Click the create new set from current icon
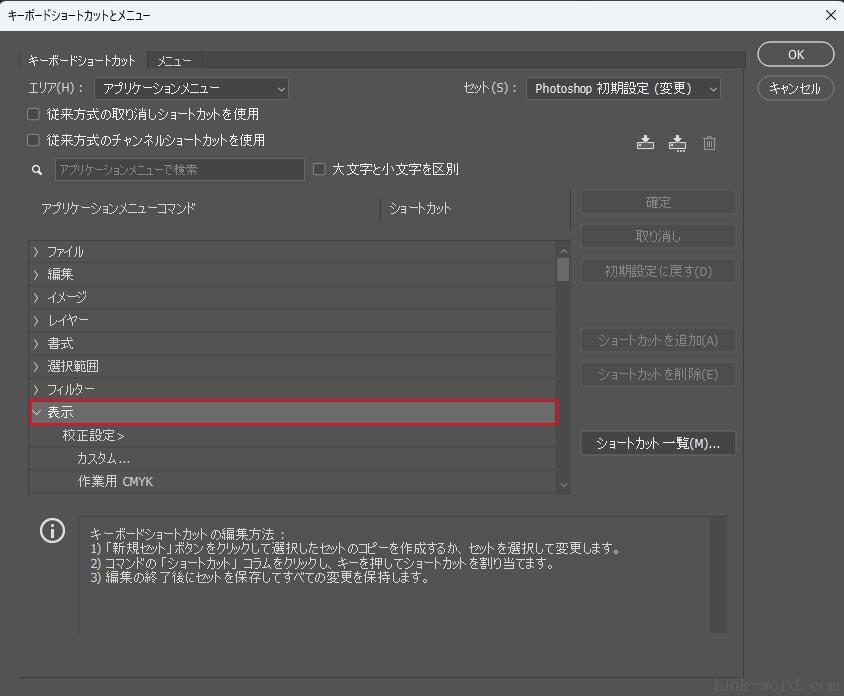The height and width of the screenshot is (696, 844). tap(677, 143)
